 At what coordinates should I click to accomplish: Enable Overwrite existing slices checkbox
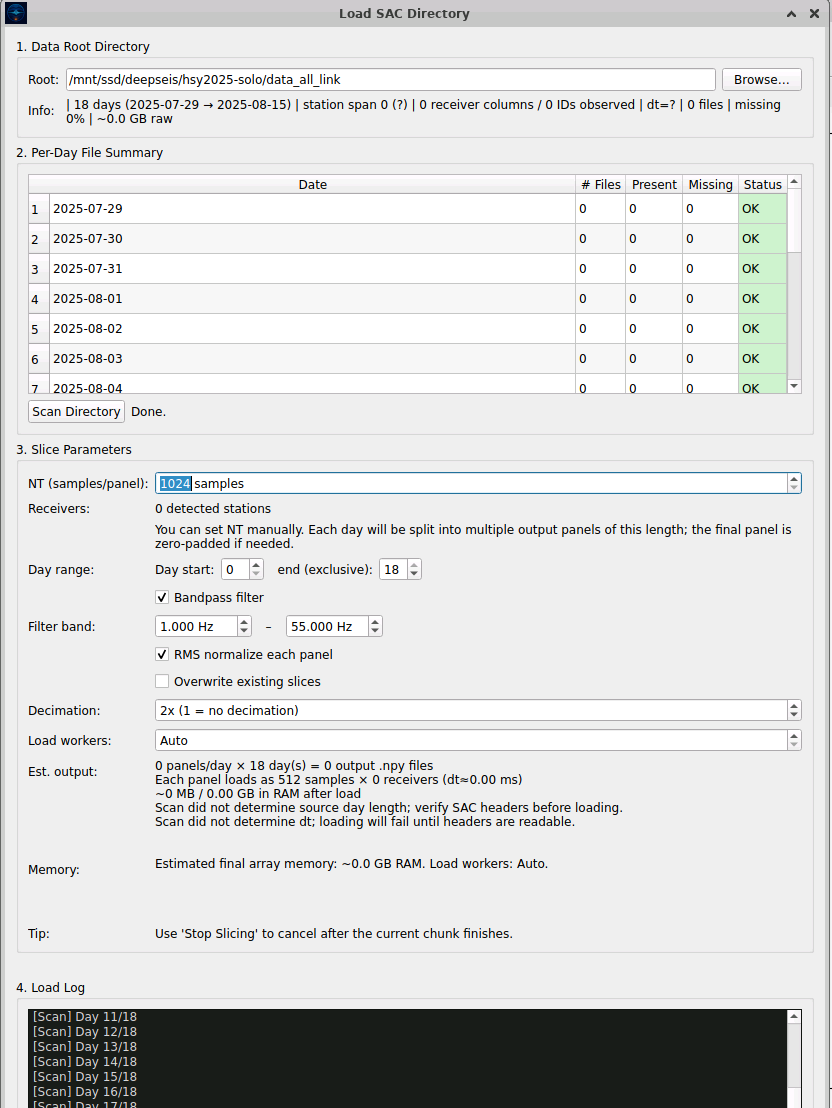click(x=162, y=681)
